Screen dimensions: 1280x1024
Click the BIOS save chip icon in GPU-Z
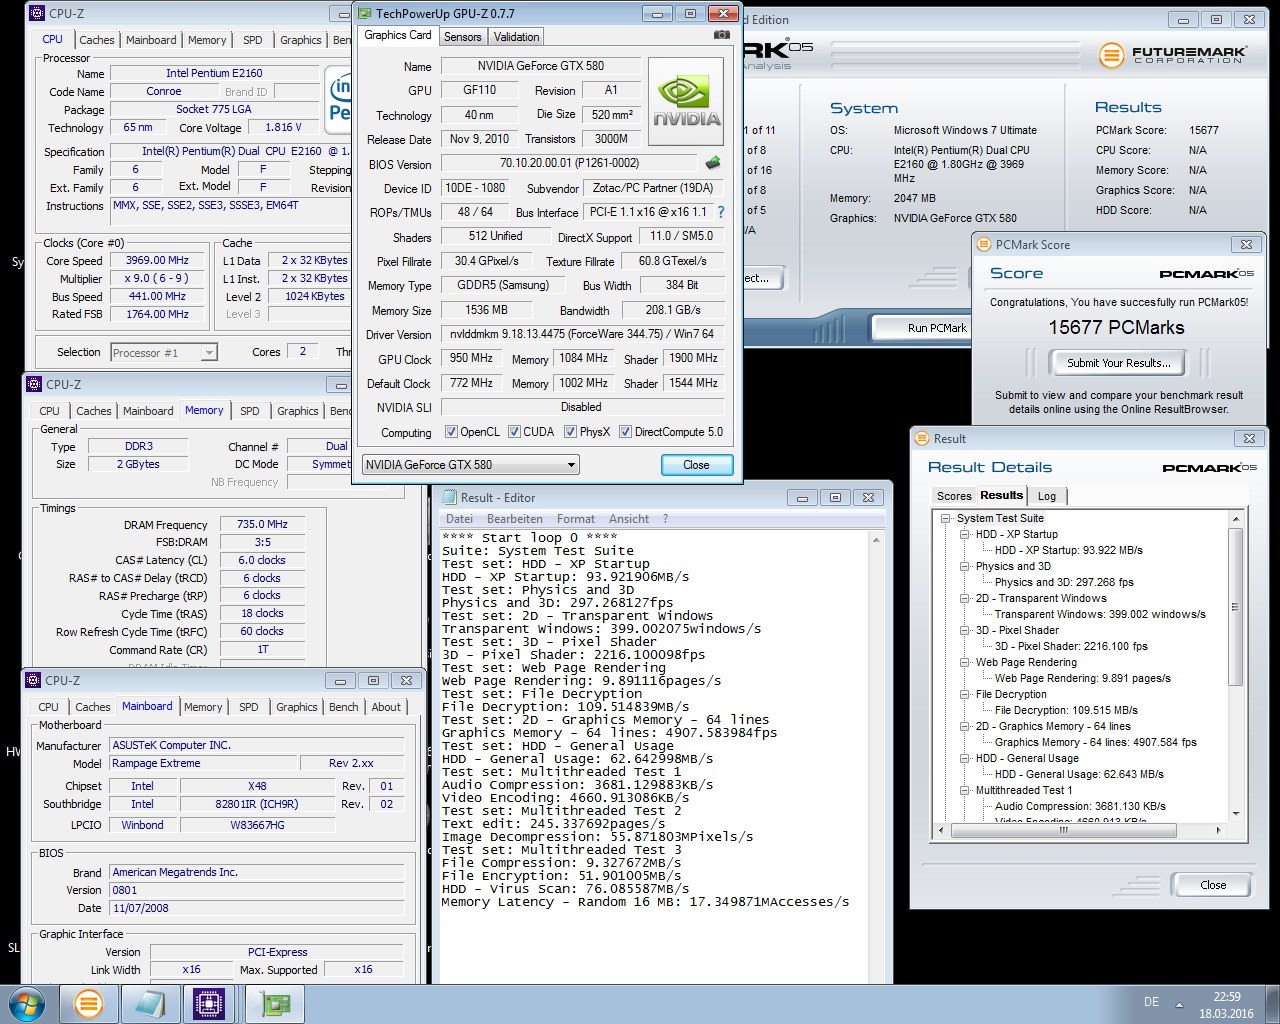712,163
